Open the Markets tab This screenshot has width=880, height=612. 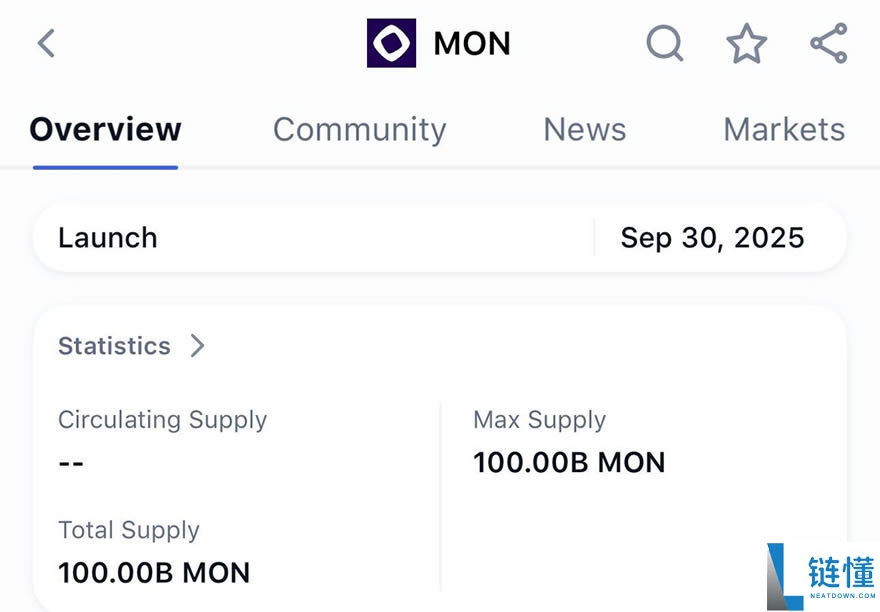click(x=784, y=129)
